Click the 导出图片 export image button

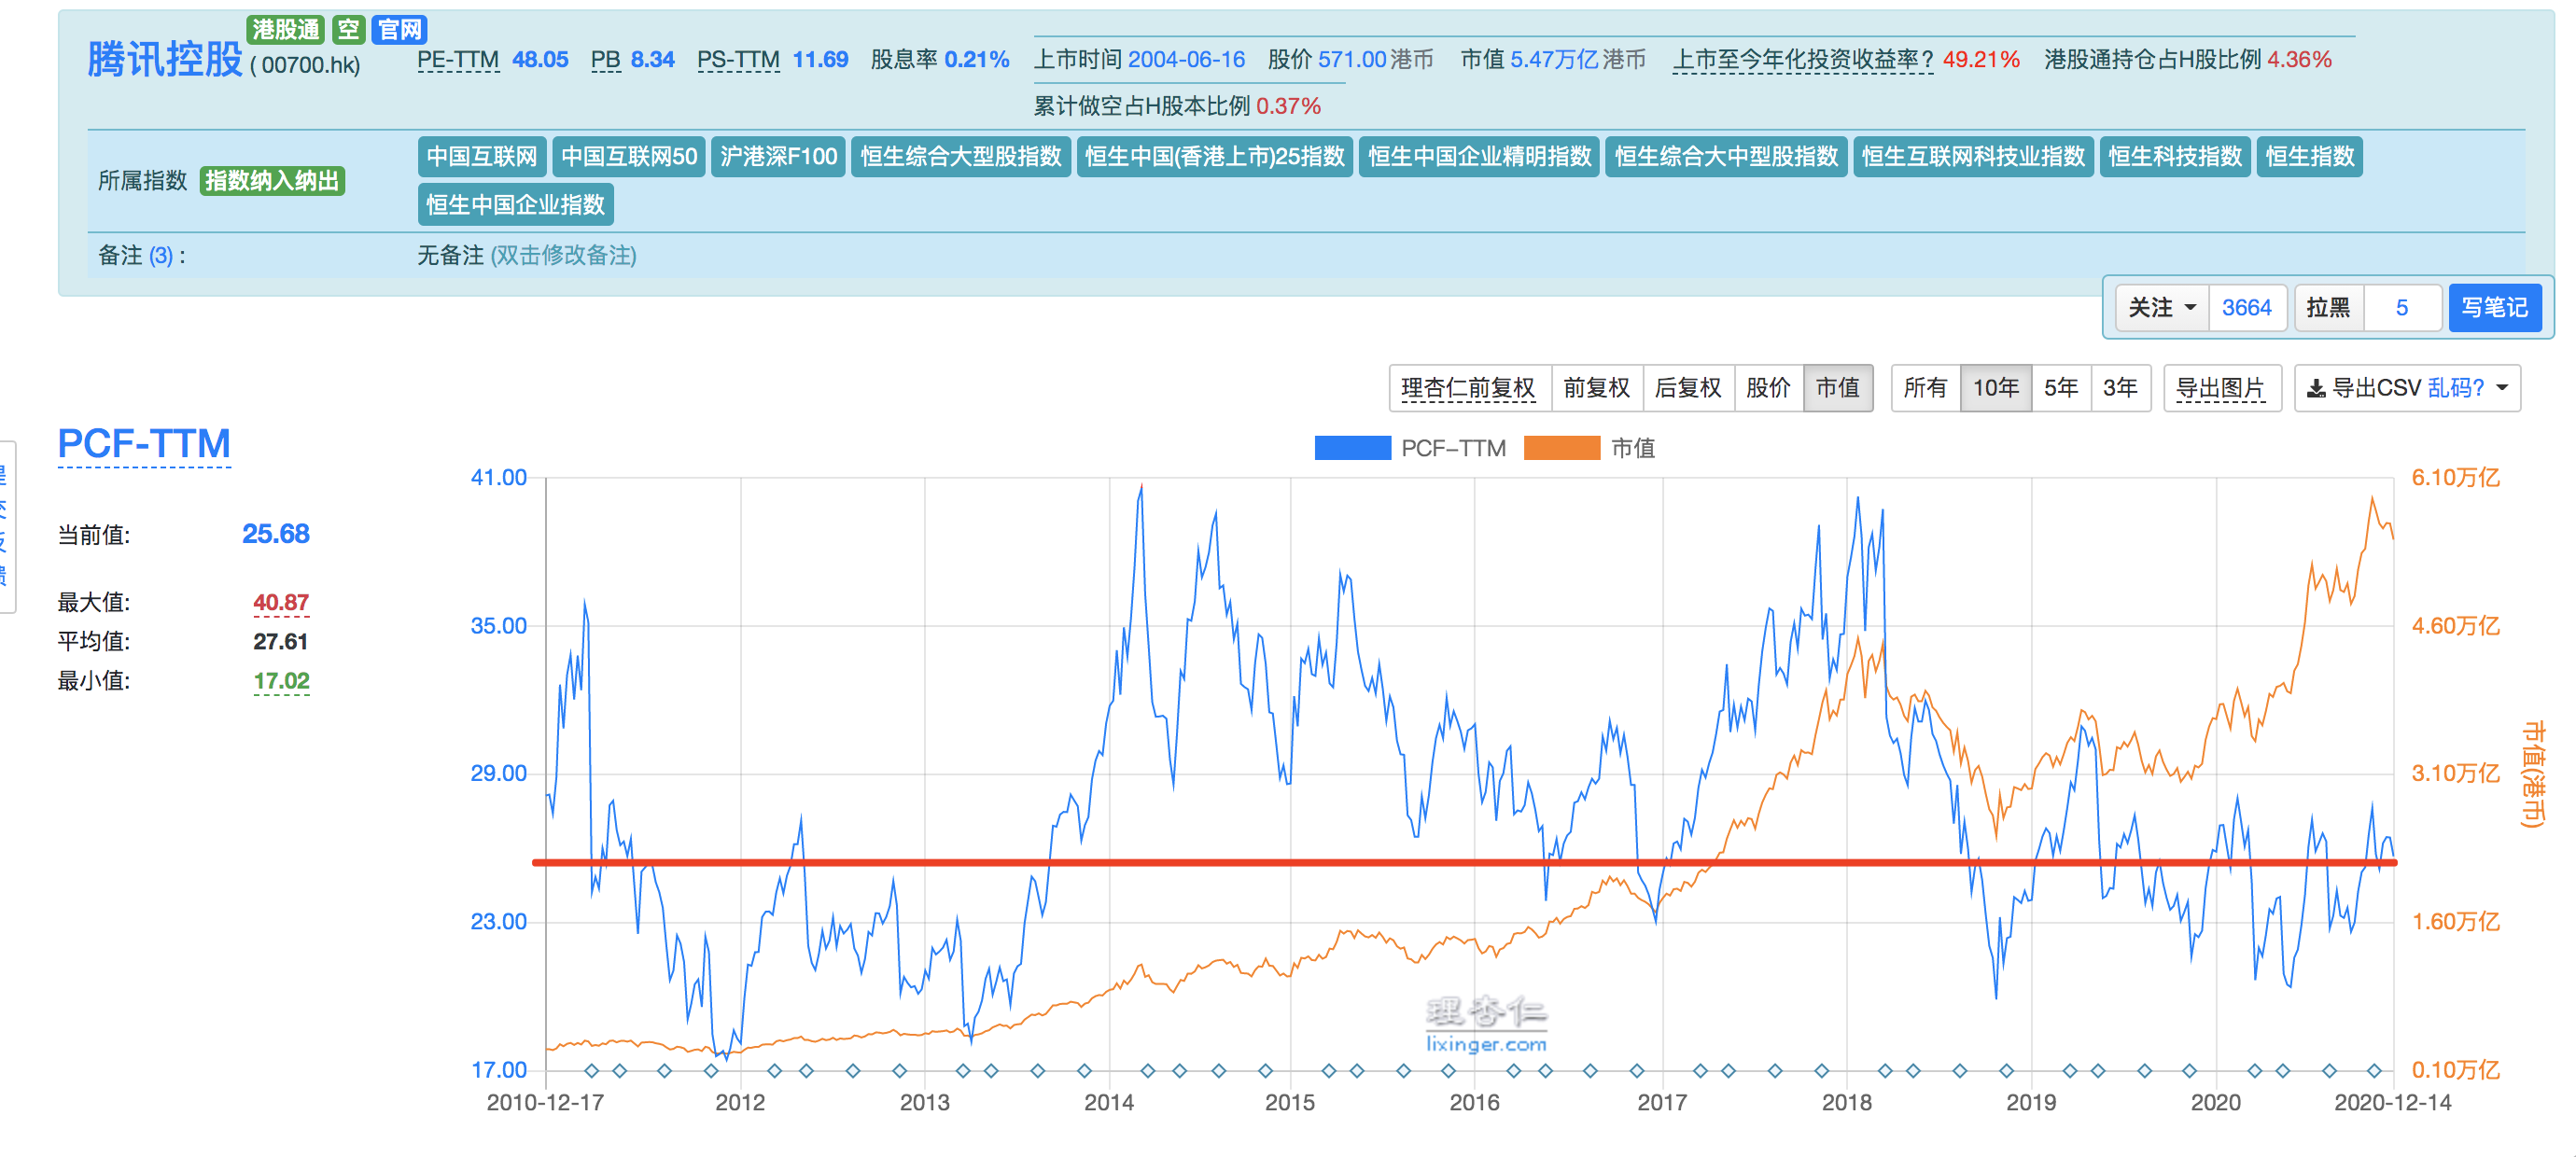point(2221,388)
